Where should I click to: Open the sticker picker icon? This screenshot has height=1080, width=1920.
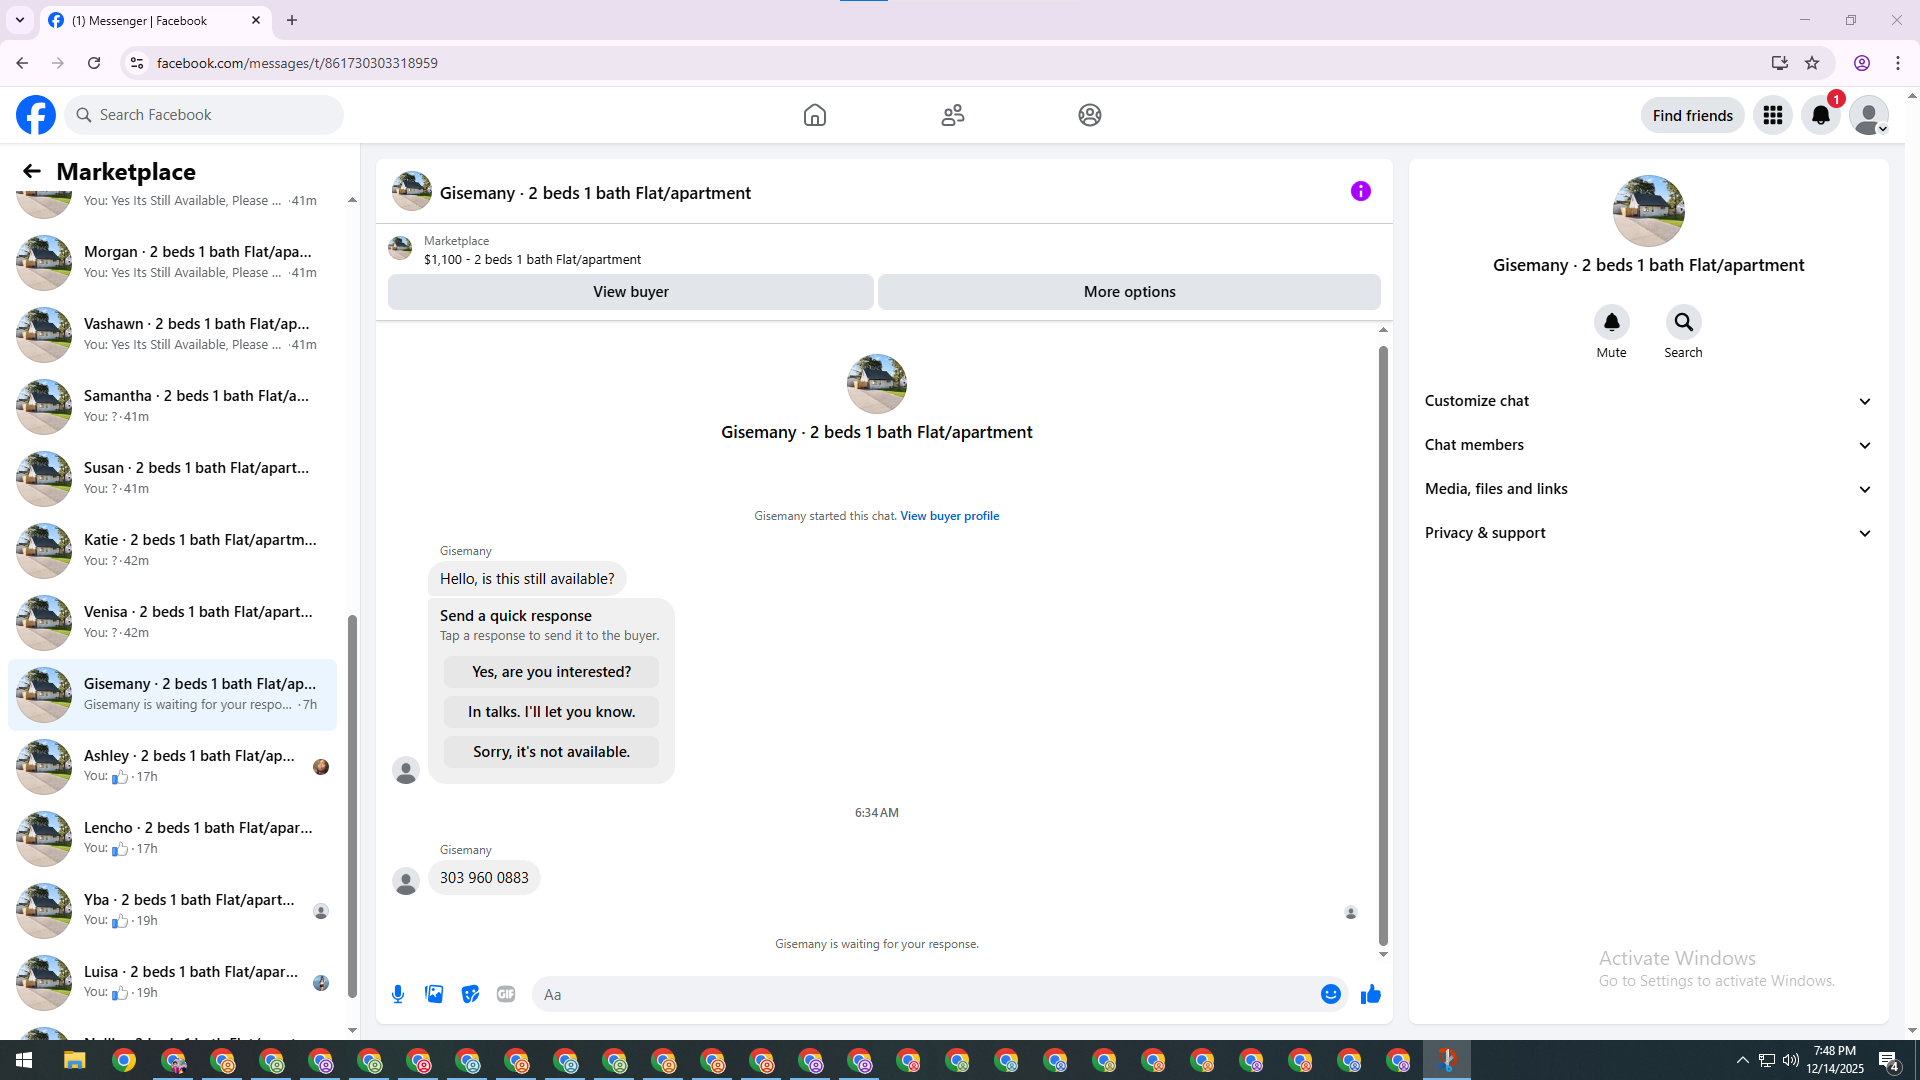click(x=470, y=994)
